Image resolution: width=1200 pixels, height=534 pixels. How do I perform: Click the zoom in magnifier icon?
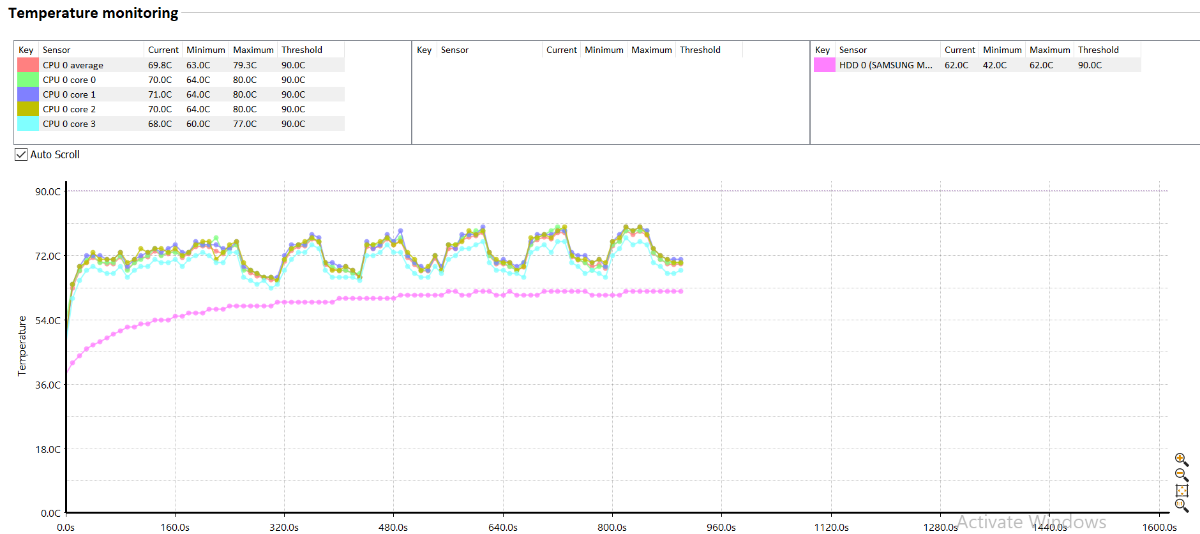(1181, 458)
